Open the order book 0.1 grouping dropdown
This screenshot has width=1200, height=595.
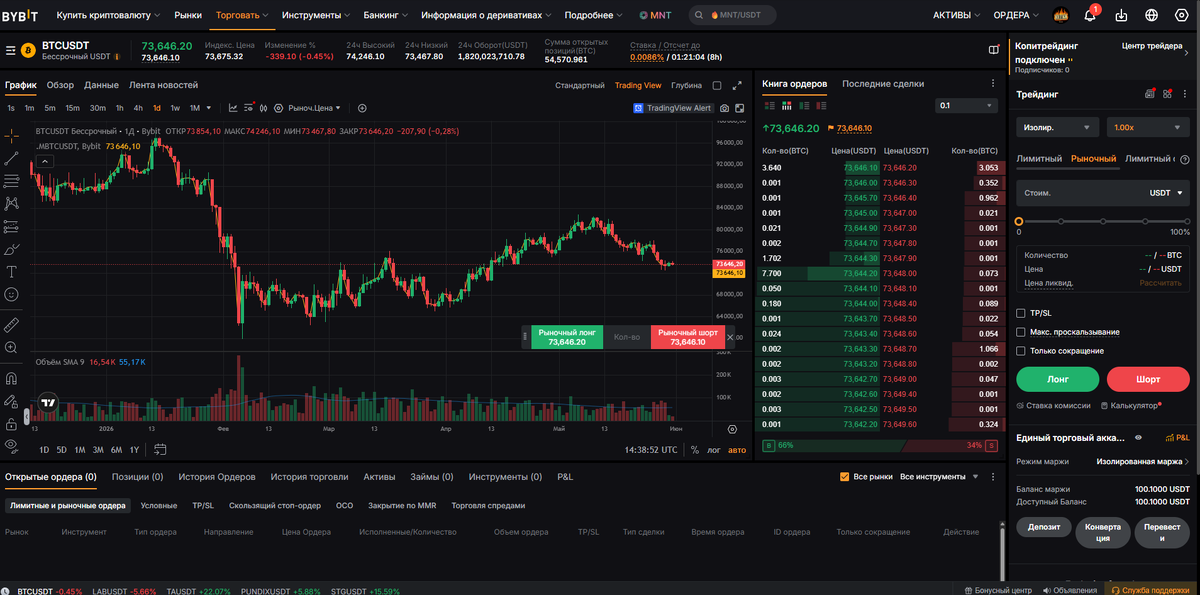click(966, 105)
